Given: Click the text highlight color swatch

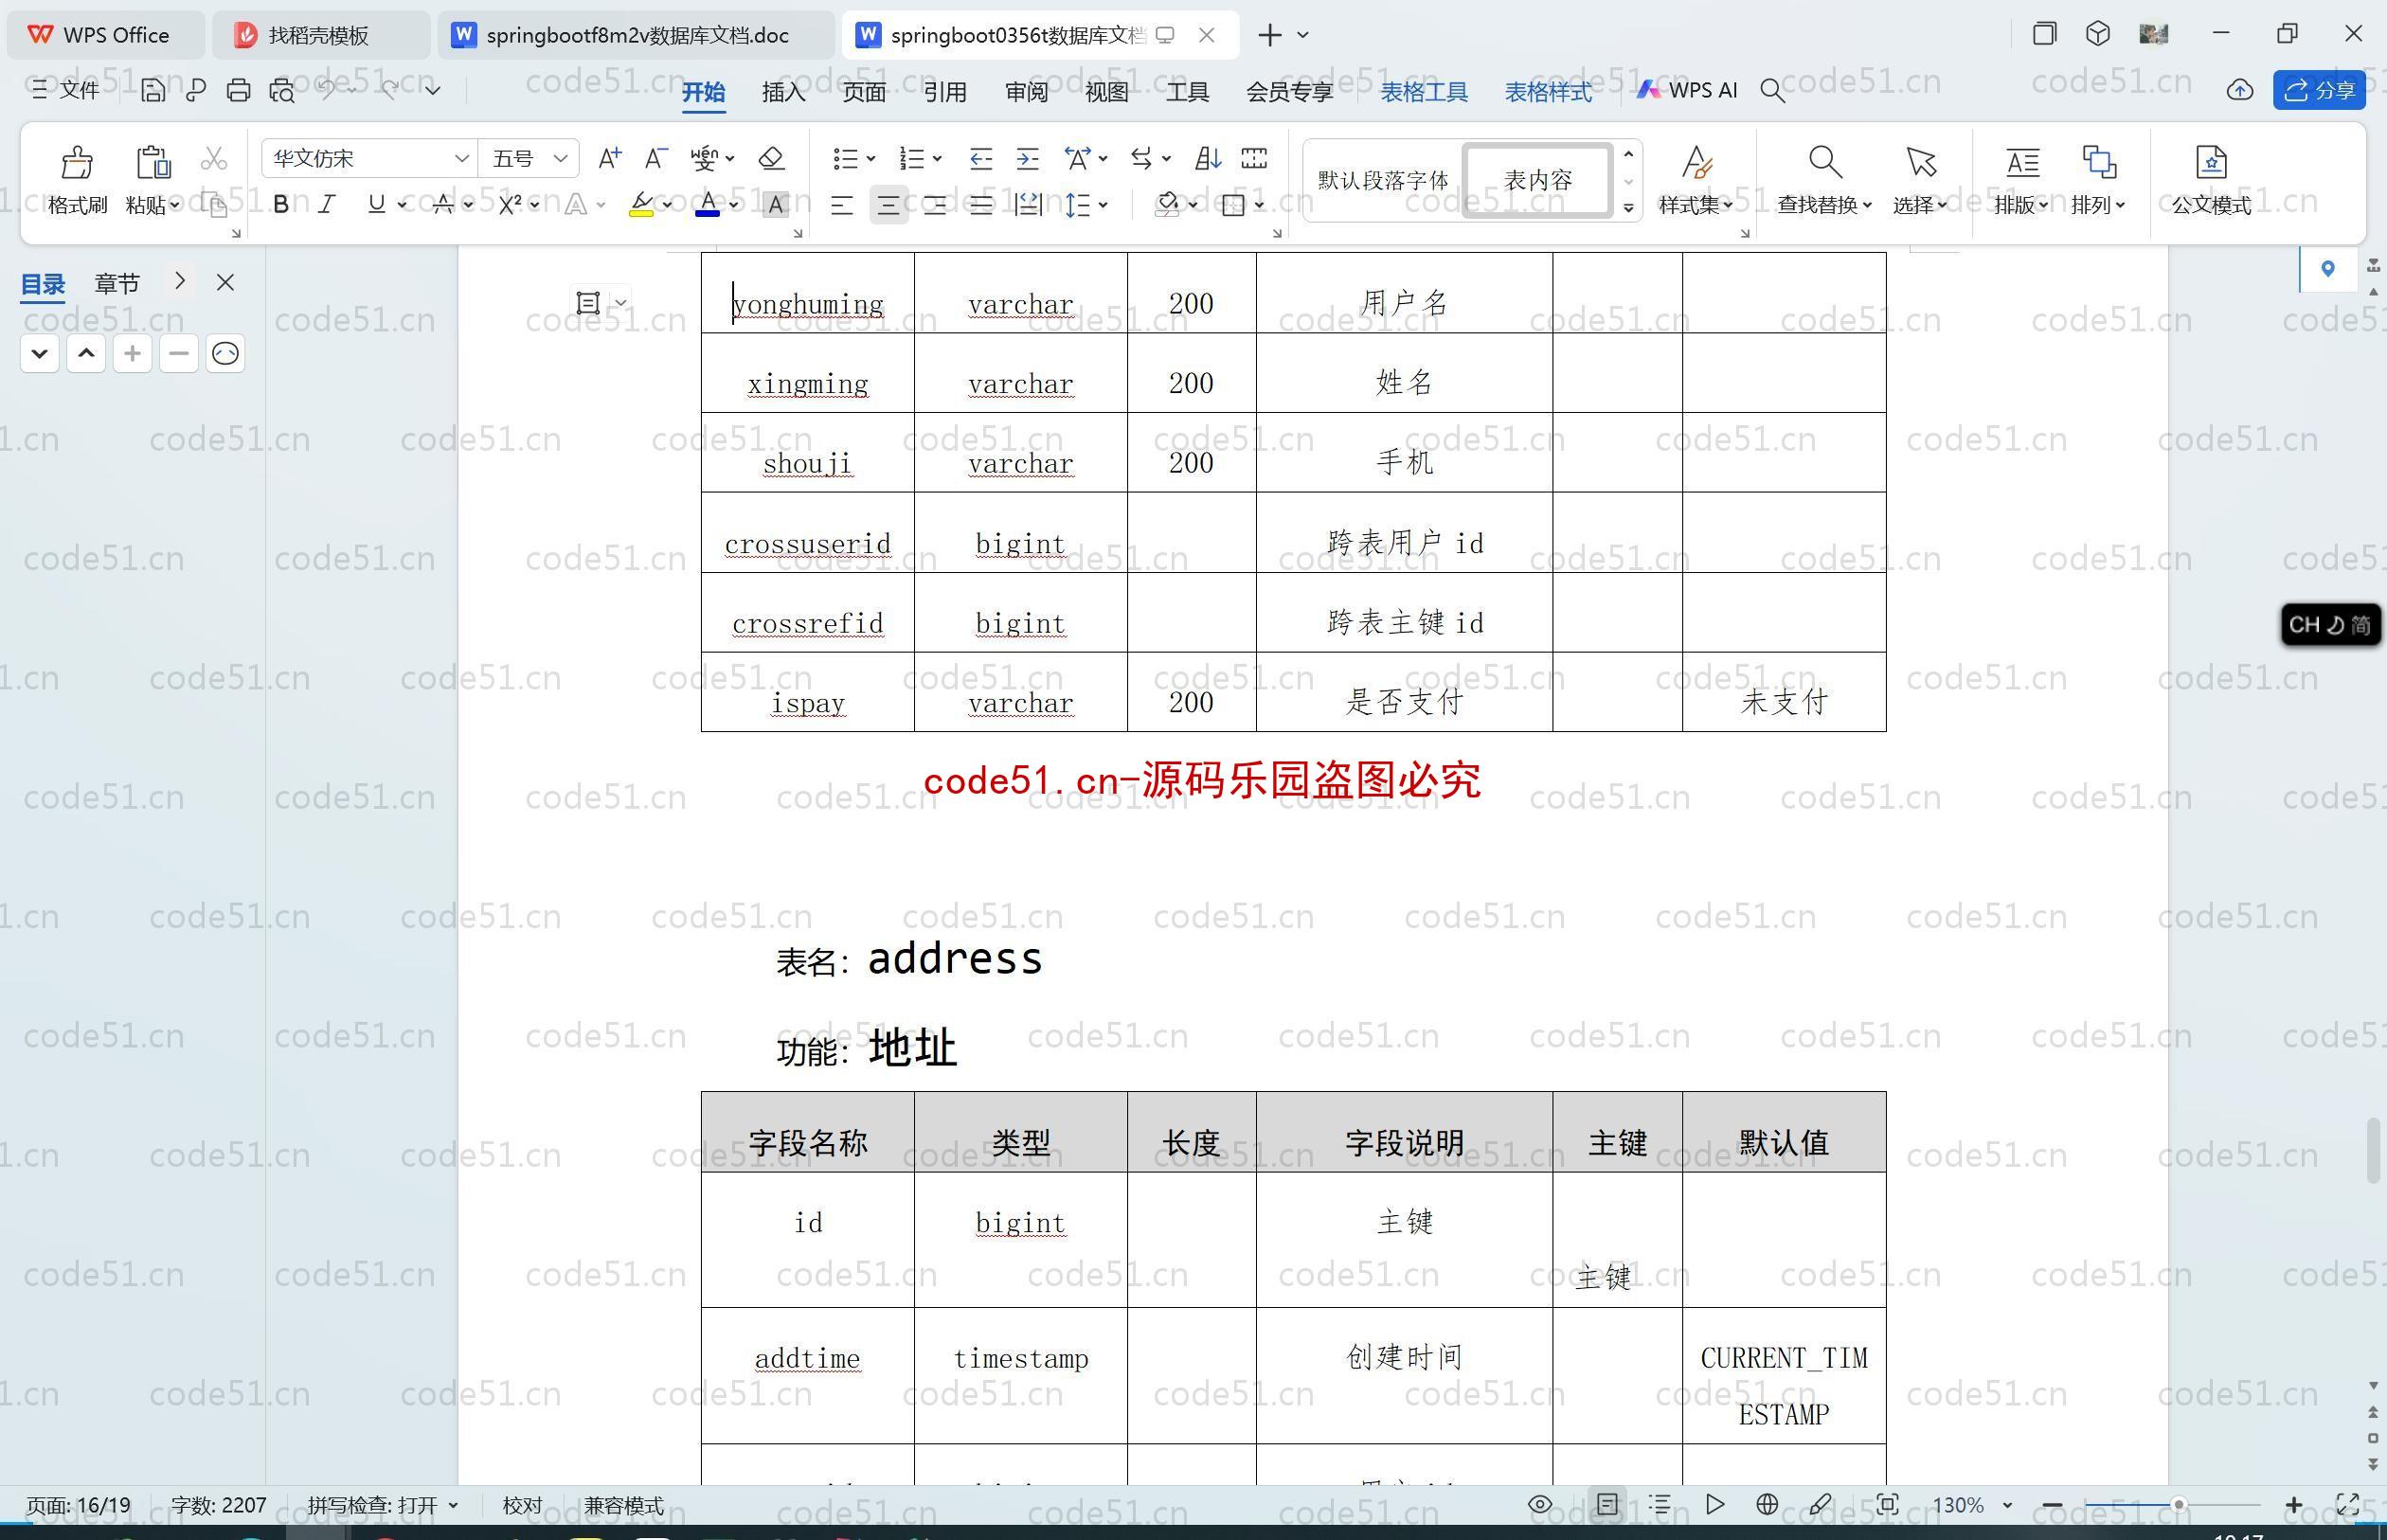Looking at the screenshot, I should (x=642, y=205).
